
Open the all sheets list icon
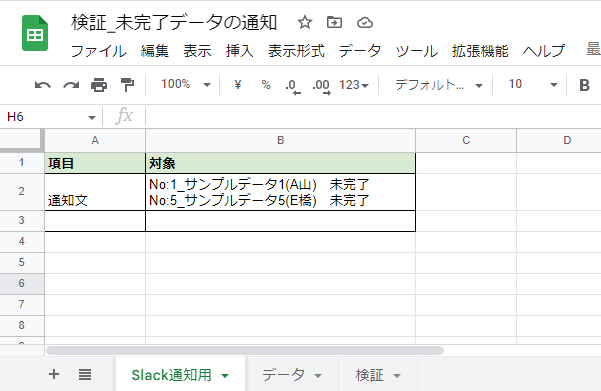tap(85, 375)
